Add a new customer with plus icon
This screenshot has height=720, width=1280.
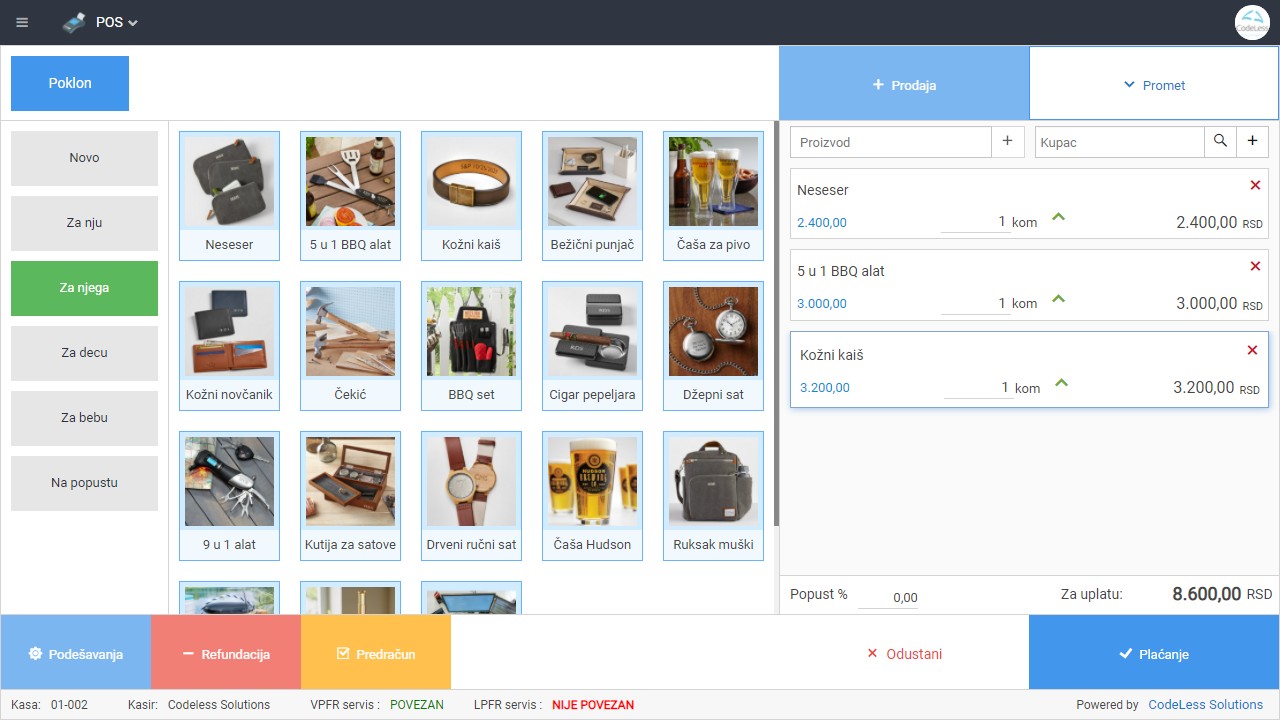point(1252,142)
